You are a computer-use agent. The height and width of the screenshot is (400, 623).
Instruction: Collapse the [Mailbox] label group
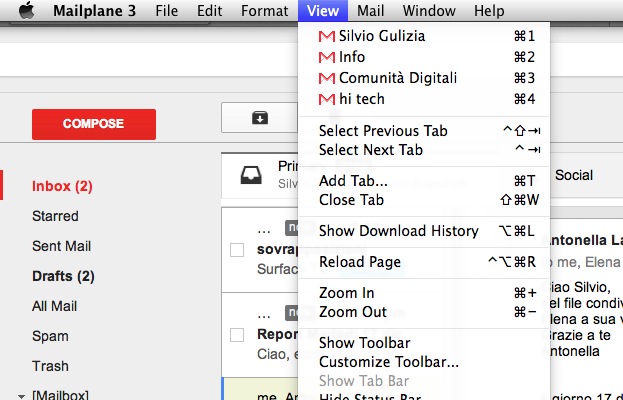pyautogui.click(x=21, y=396)
